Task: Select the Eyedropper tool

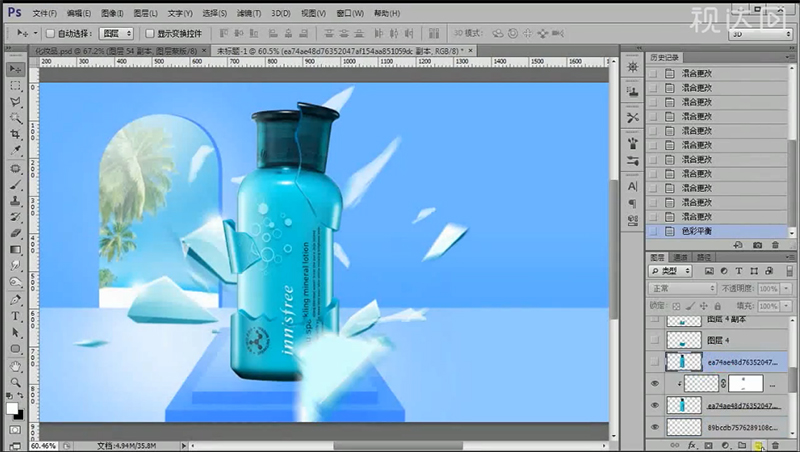Action: (x=15, y=151)
